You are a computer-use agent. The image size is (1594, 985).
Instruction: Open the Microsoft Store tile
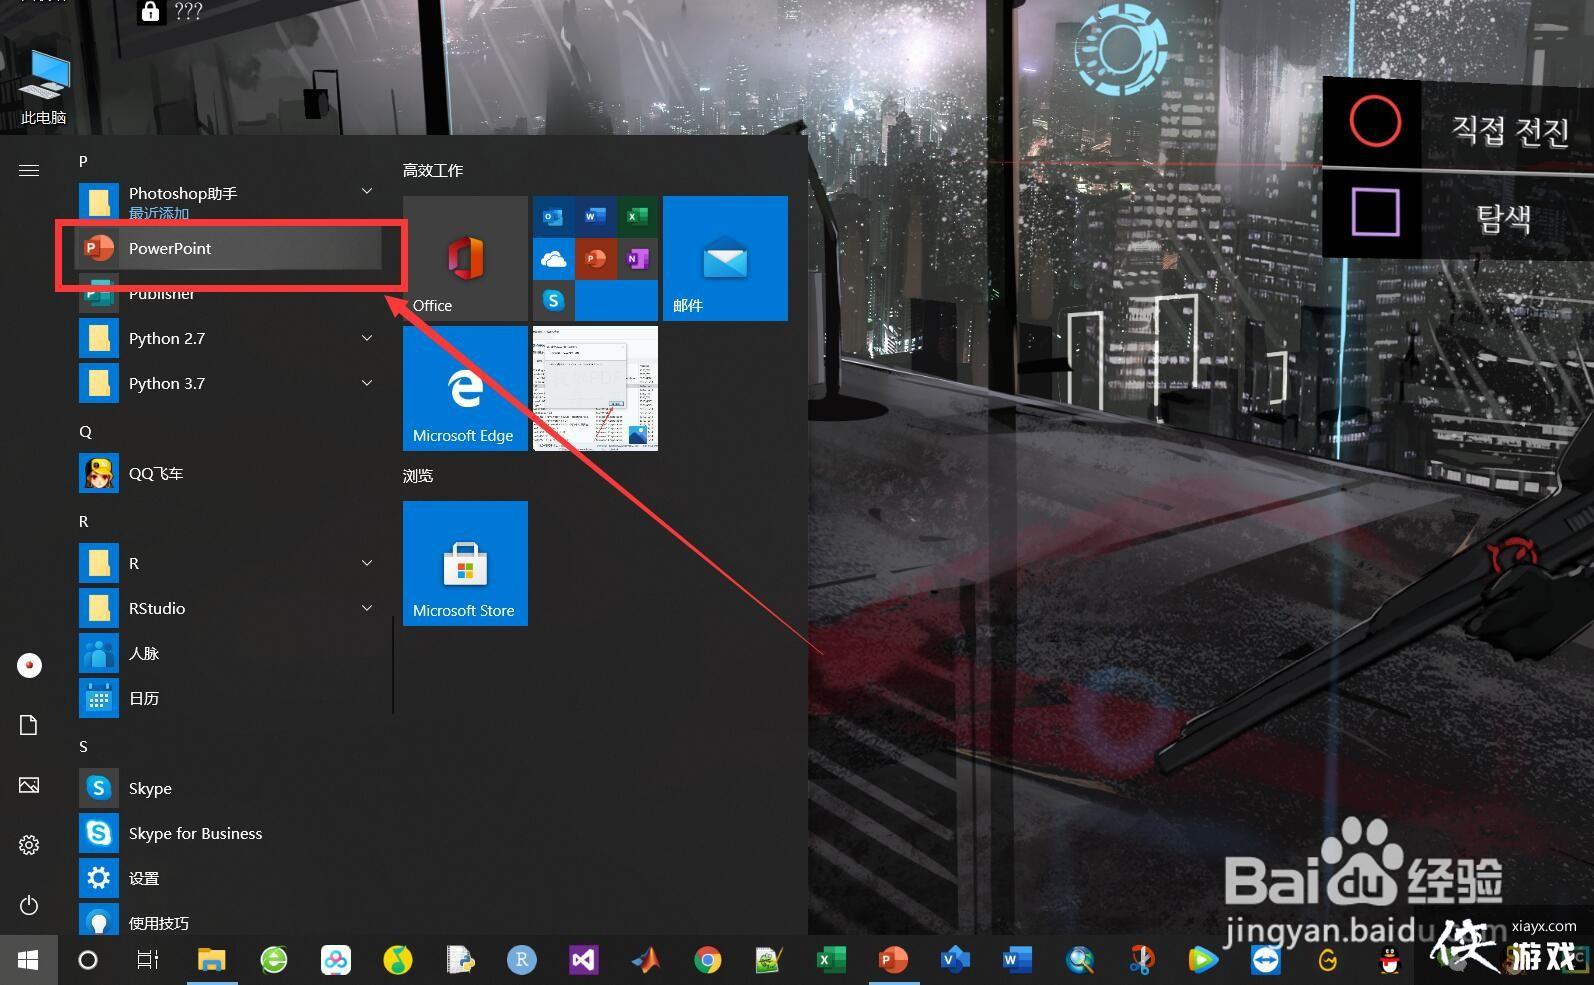point(465,563)
